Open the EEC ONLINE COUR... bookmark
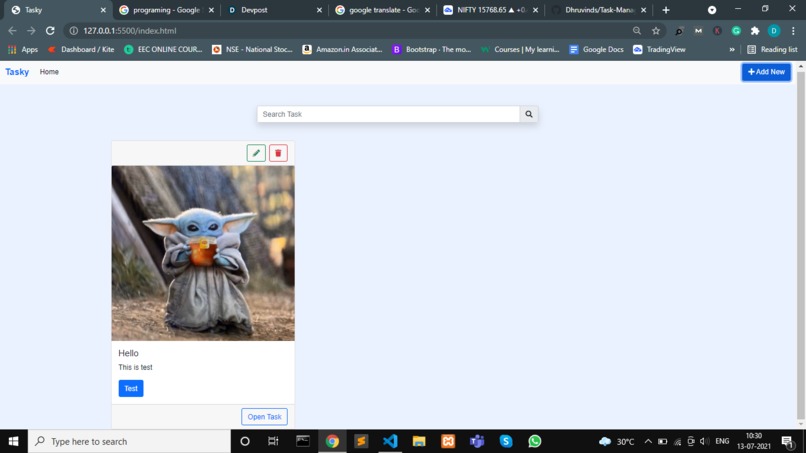Image resolution: width=806 pixels, height=453 pixels. click(163, 49)
